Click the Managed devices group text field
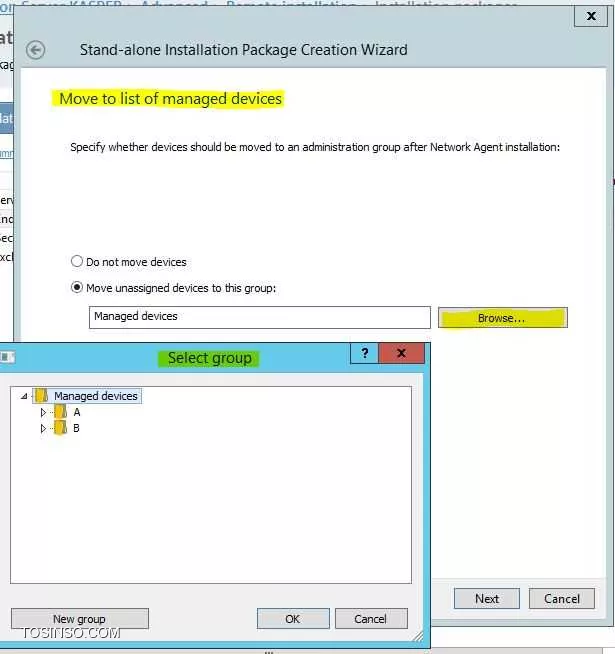The width and height of the screenshot is (615, 654). [x=260, y=317]
